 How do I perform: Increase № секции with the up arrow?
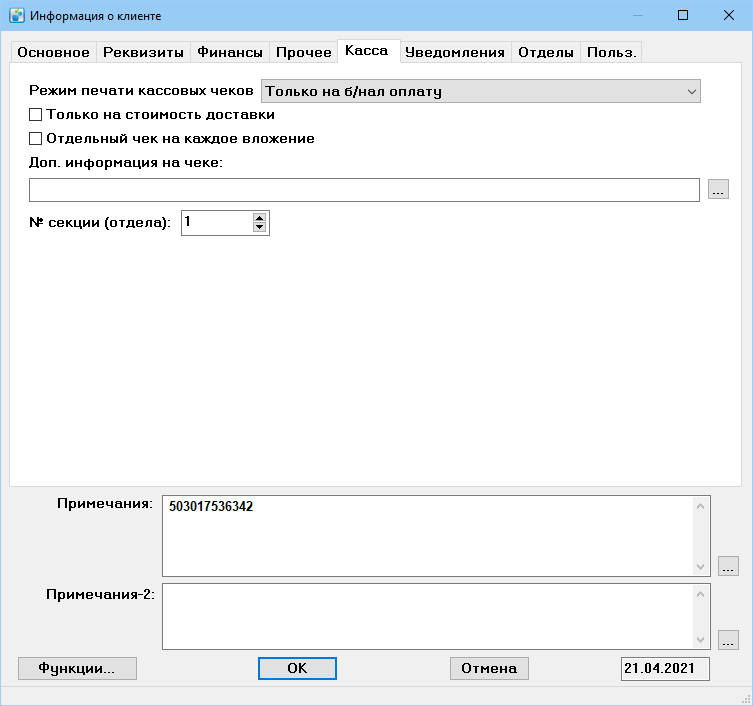[x=259, y=218]
